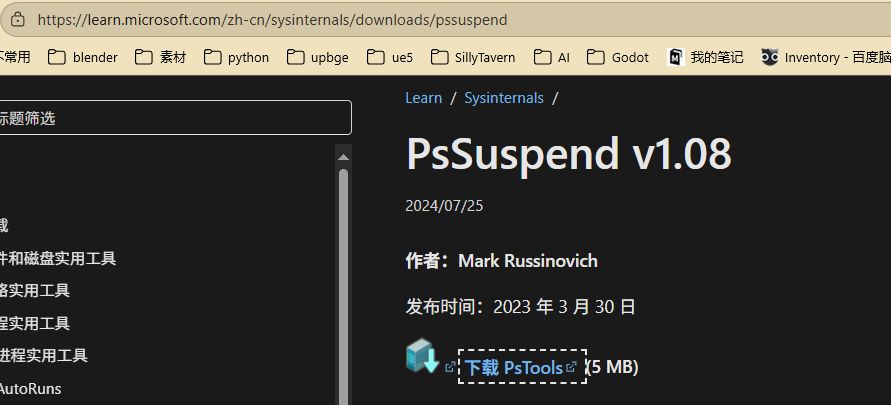Screen dimensions: 891x405
Task: Open the 素材 bookmark folder
Action: [x=161, y=57]
